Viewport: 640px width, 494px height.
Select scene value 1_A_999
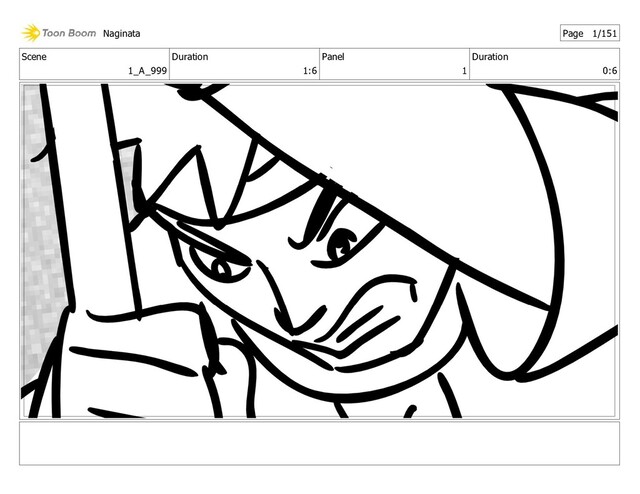pos(147,71)
